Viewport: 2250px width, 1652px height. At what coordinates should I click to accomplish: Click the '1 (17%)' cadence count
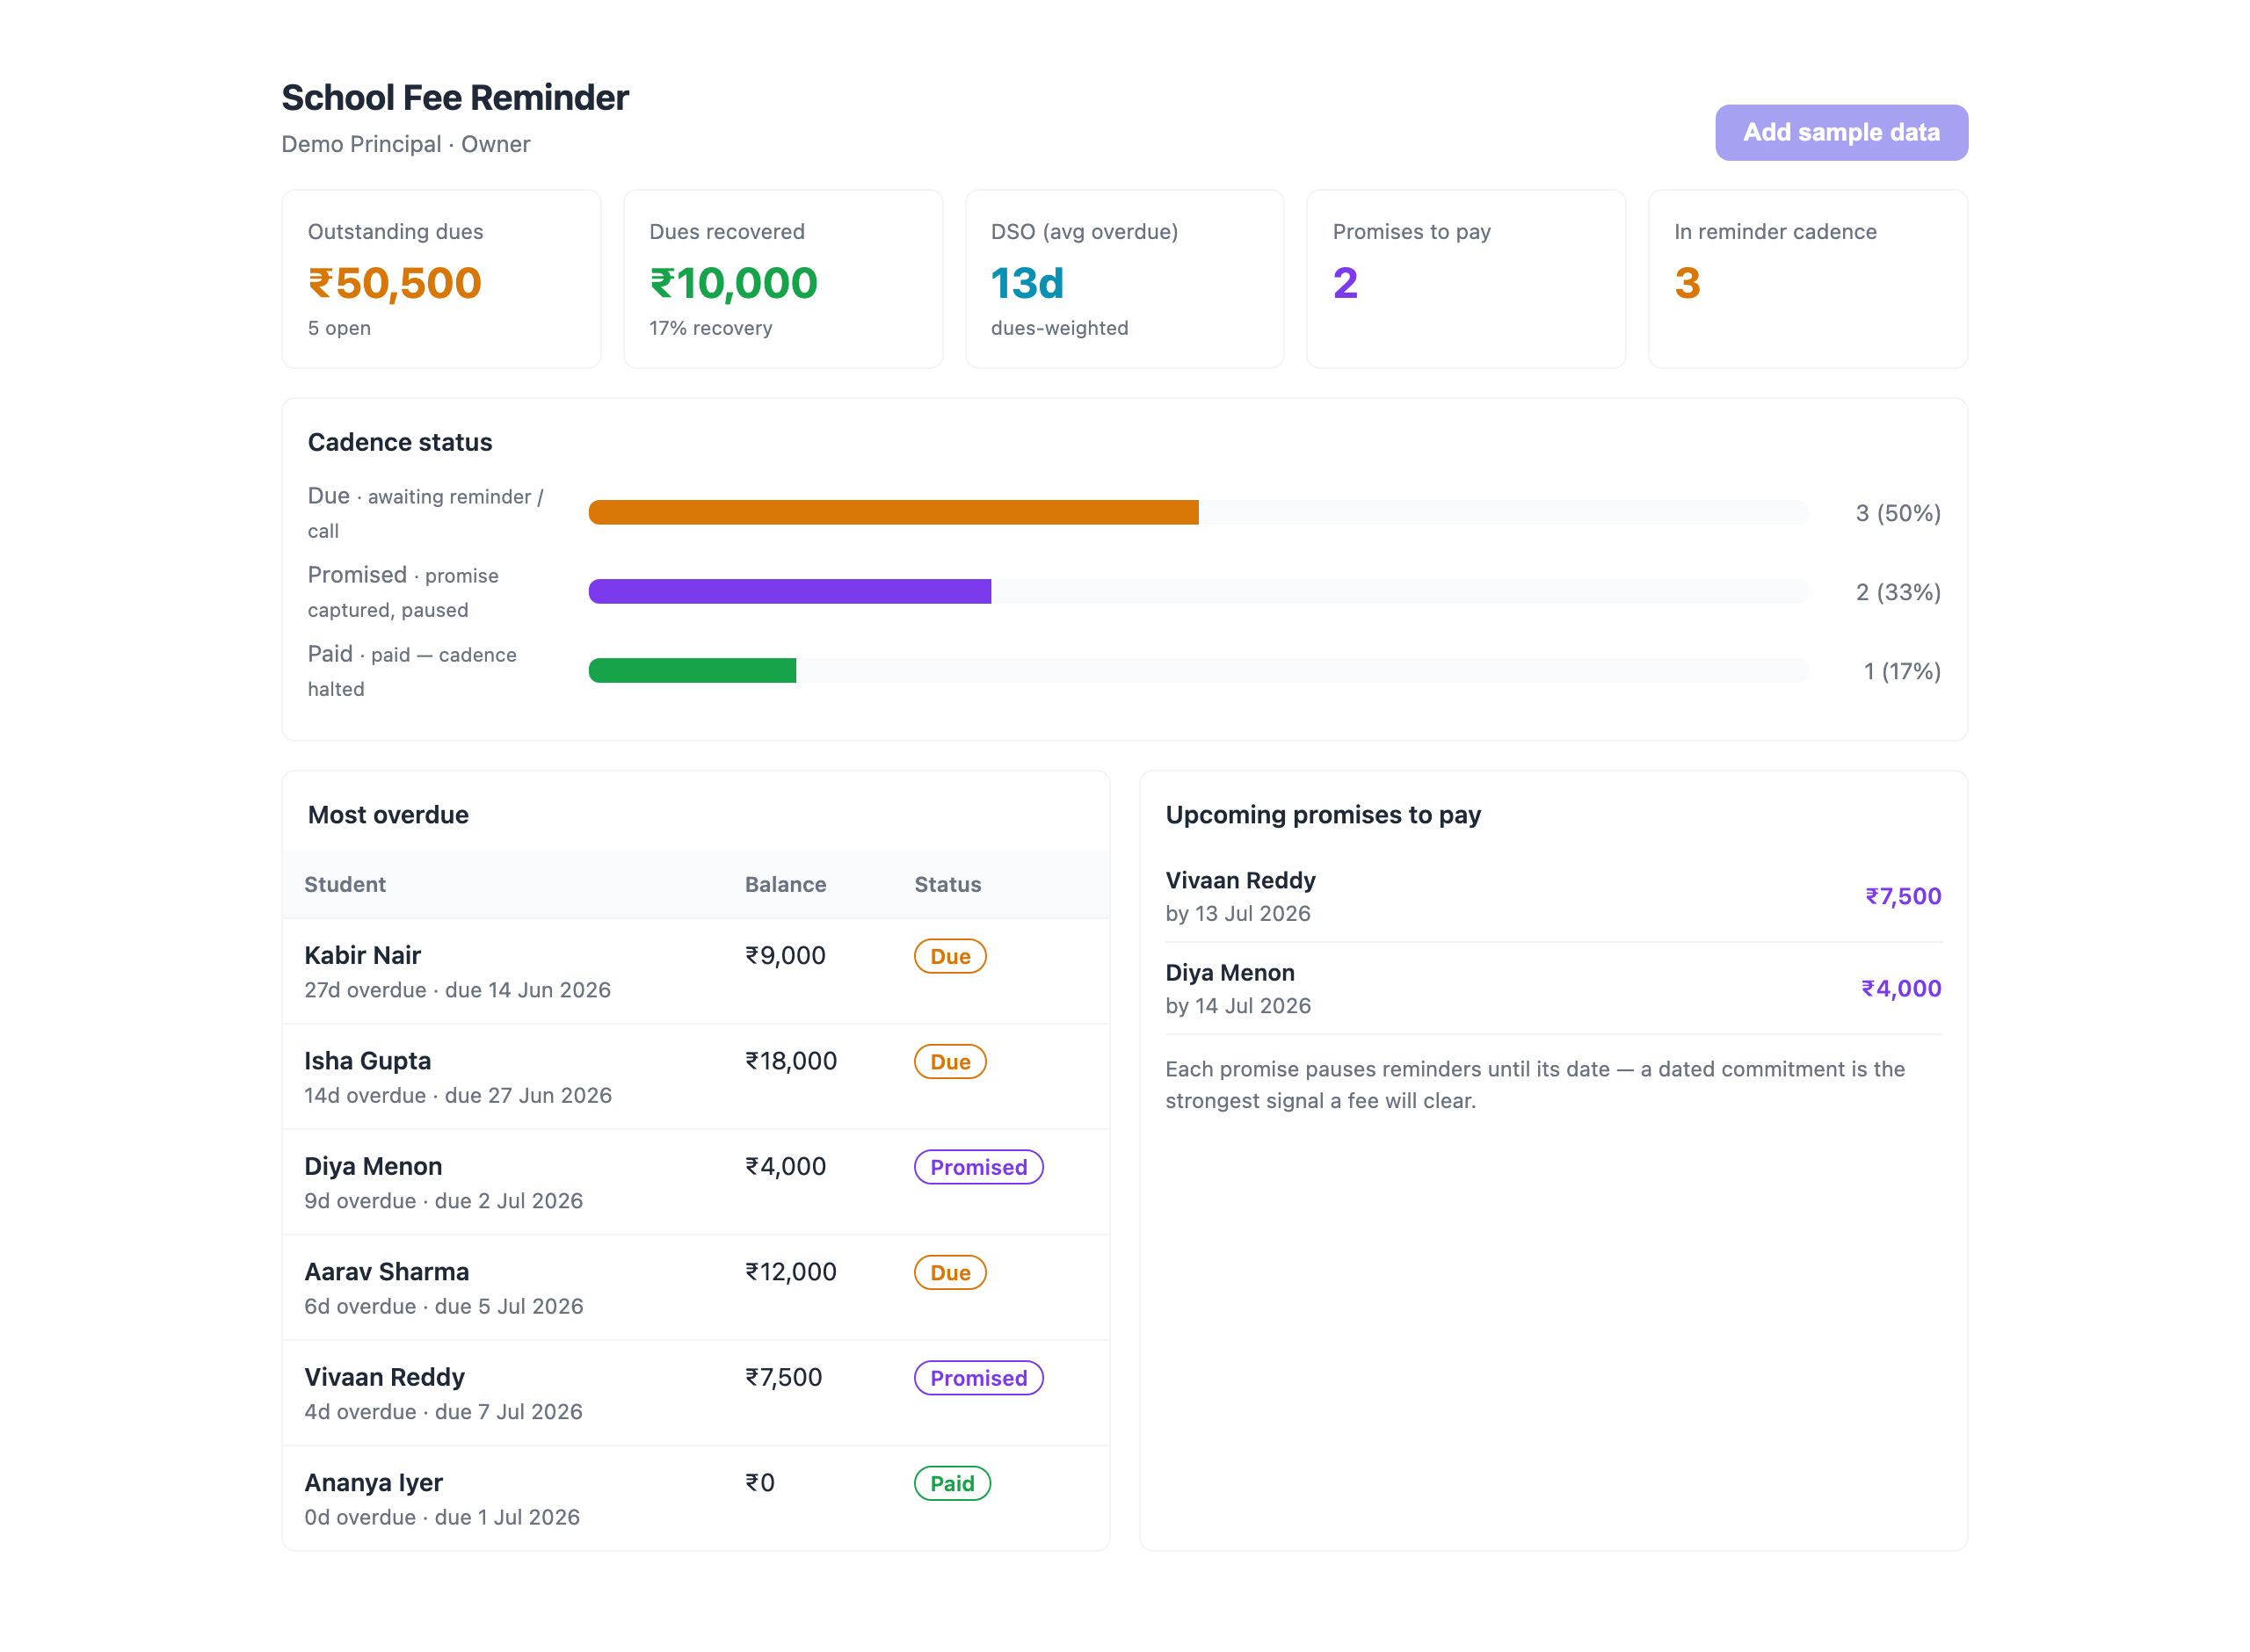(1902, 671)
